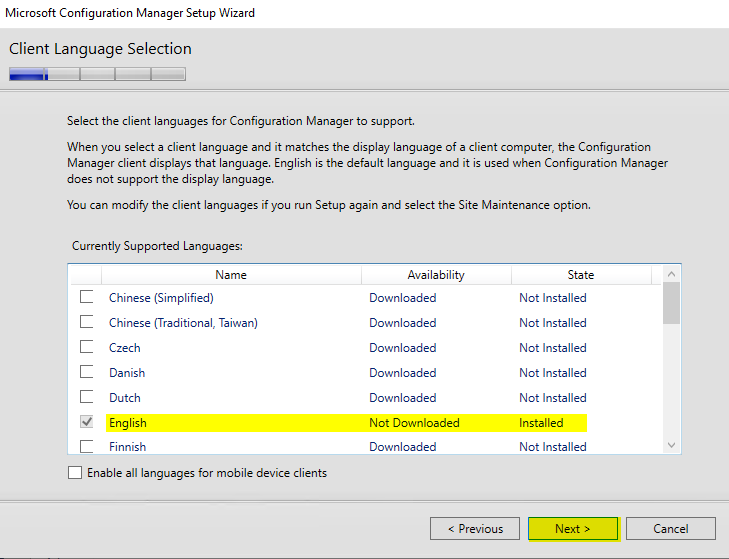Click the Next button
The image size is (729, 559).
click(573, 529)
